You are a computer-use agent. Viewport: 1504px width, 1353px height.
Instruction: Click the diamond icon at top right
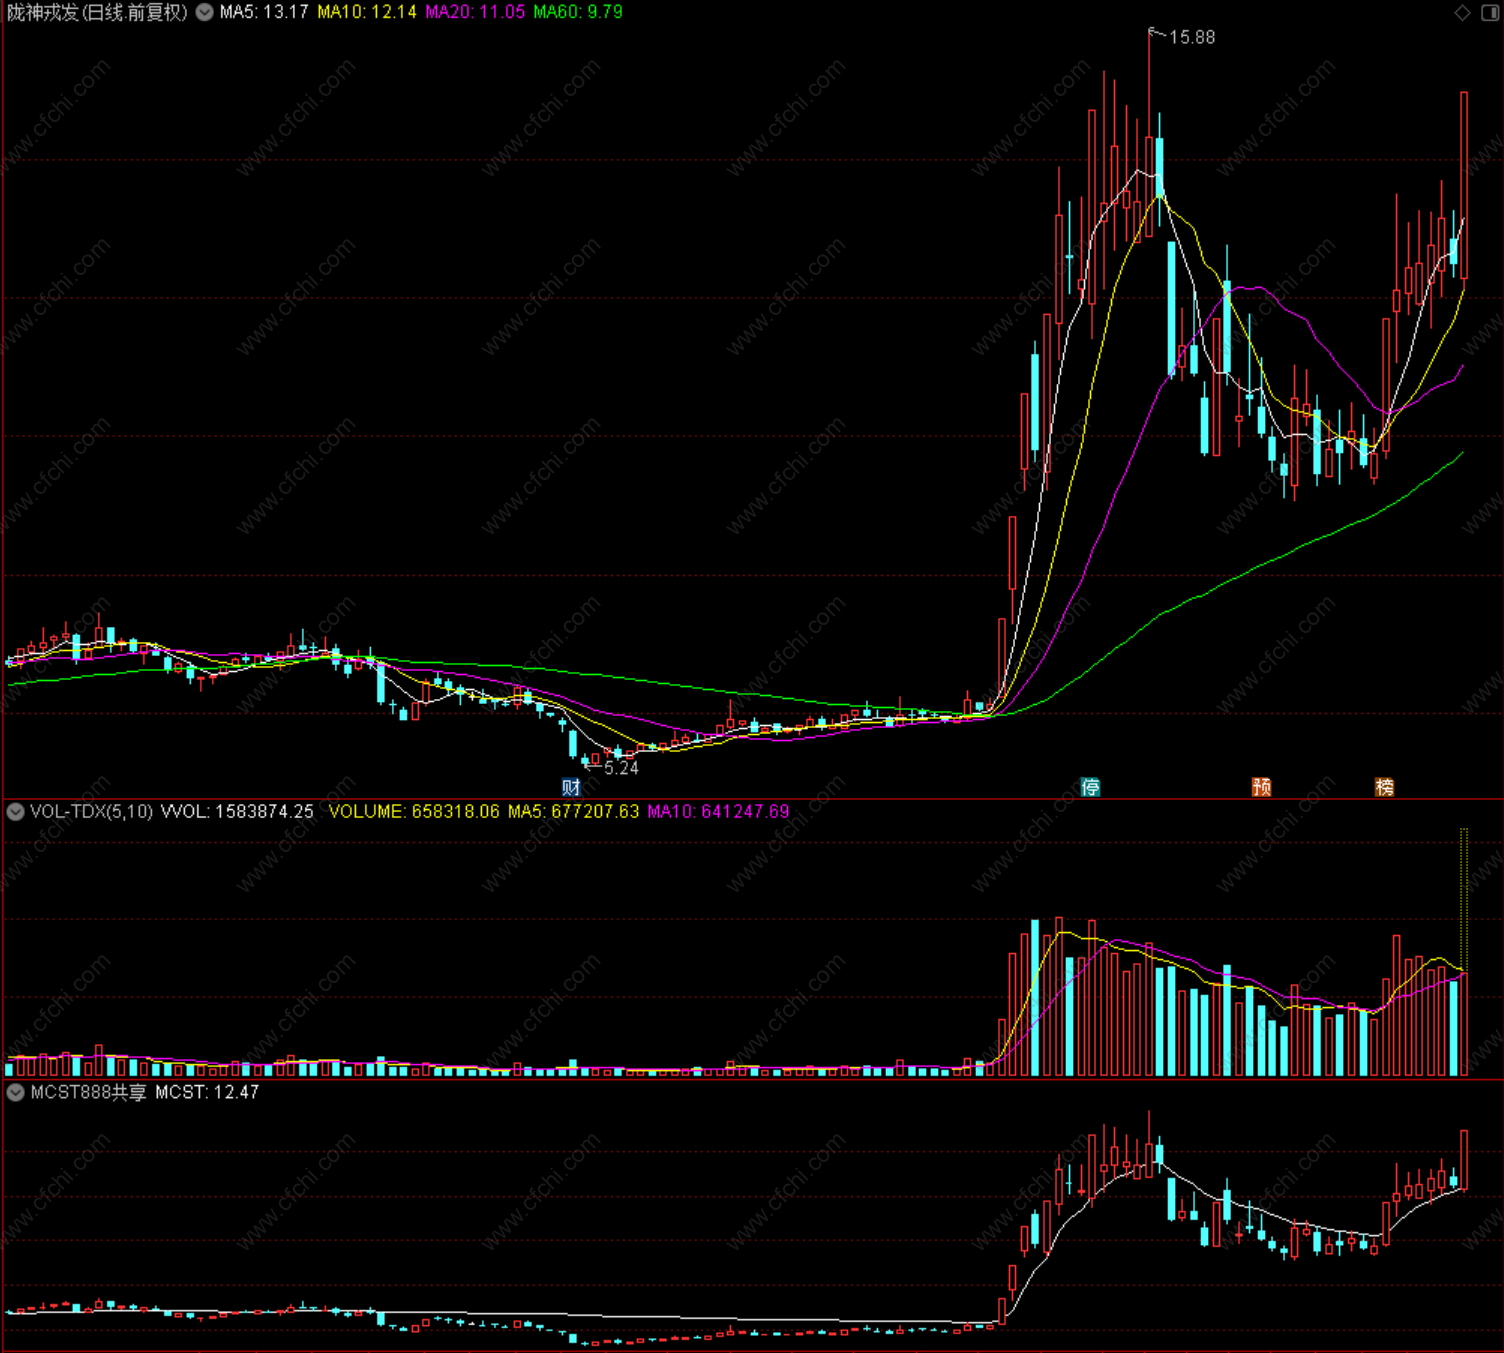[x=1463, y=12]
